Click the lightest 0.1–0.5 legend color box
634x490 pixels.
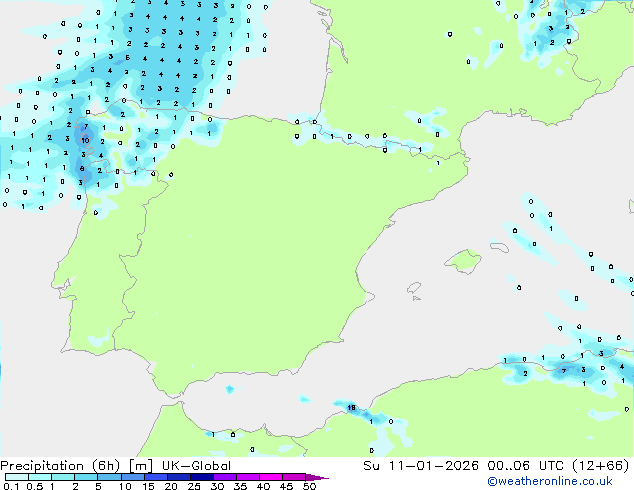pyautogui.click(x=17, y=477)
